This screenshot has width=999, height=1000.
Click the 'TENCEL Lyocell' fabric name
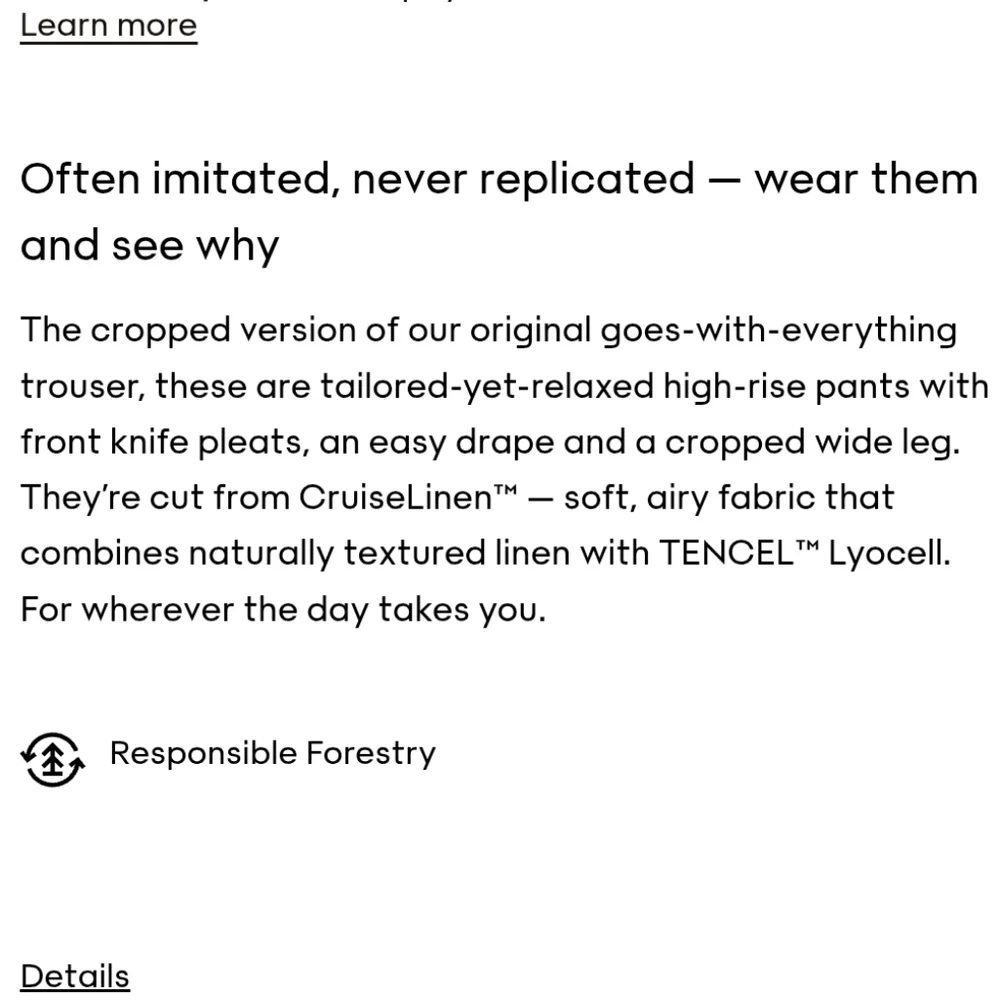[x=805, y=553]
